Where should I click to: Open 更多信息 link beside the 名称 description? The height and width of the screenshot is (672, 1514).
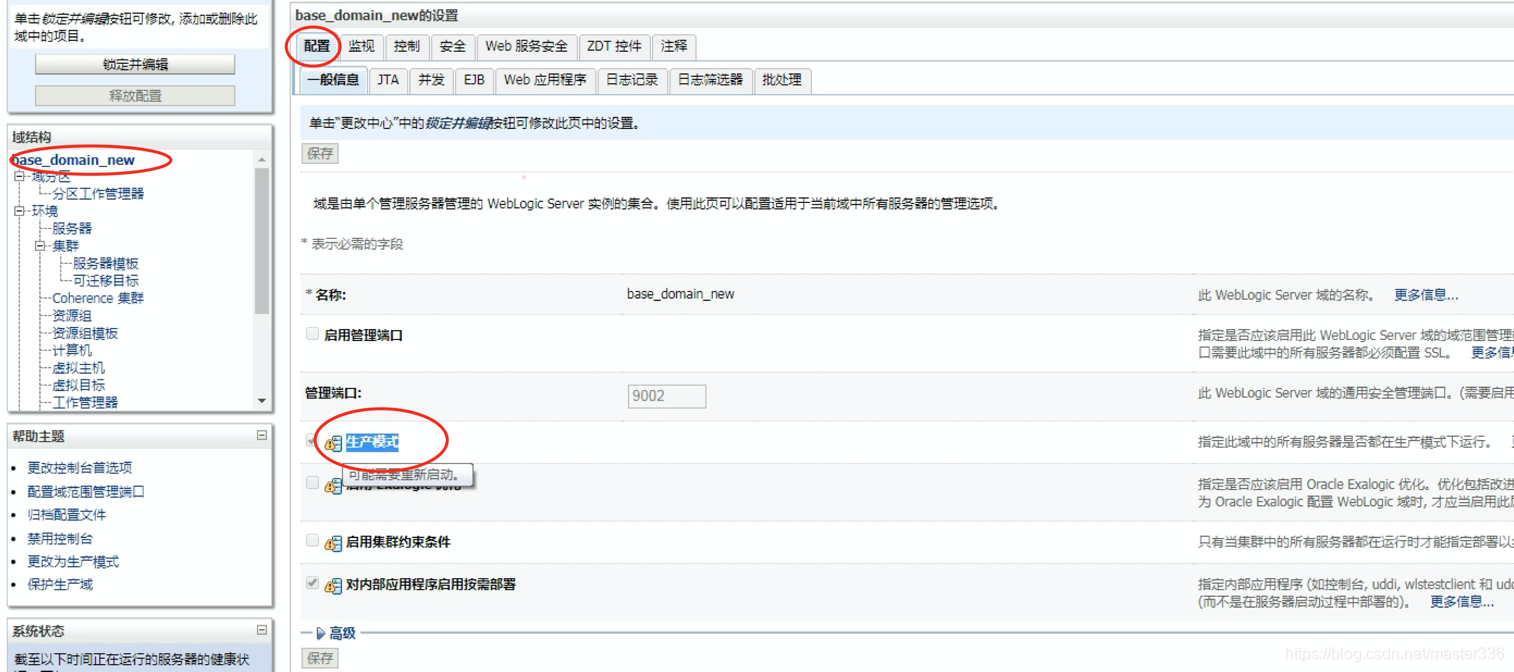(x=1426, y=295)
